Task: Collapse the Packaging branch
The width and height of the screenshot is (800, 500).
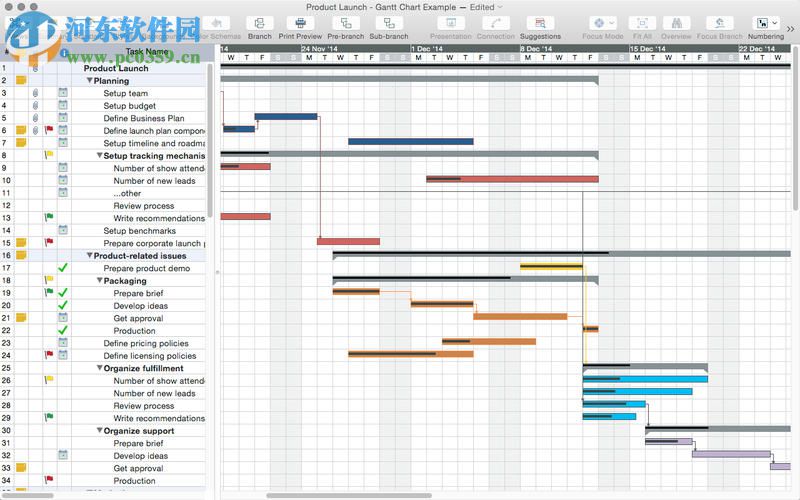Action: (x=99, y=281)
